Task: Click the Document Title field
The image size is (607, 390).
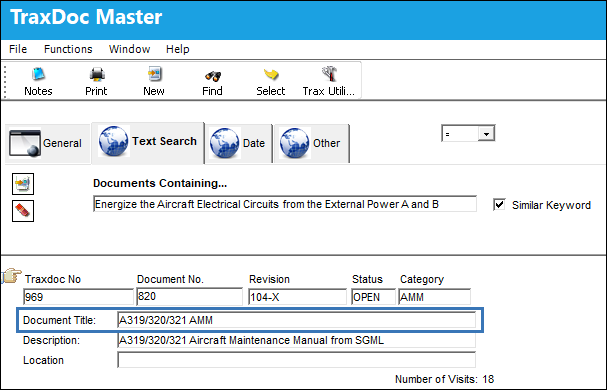Action: 297,320
